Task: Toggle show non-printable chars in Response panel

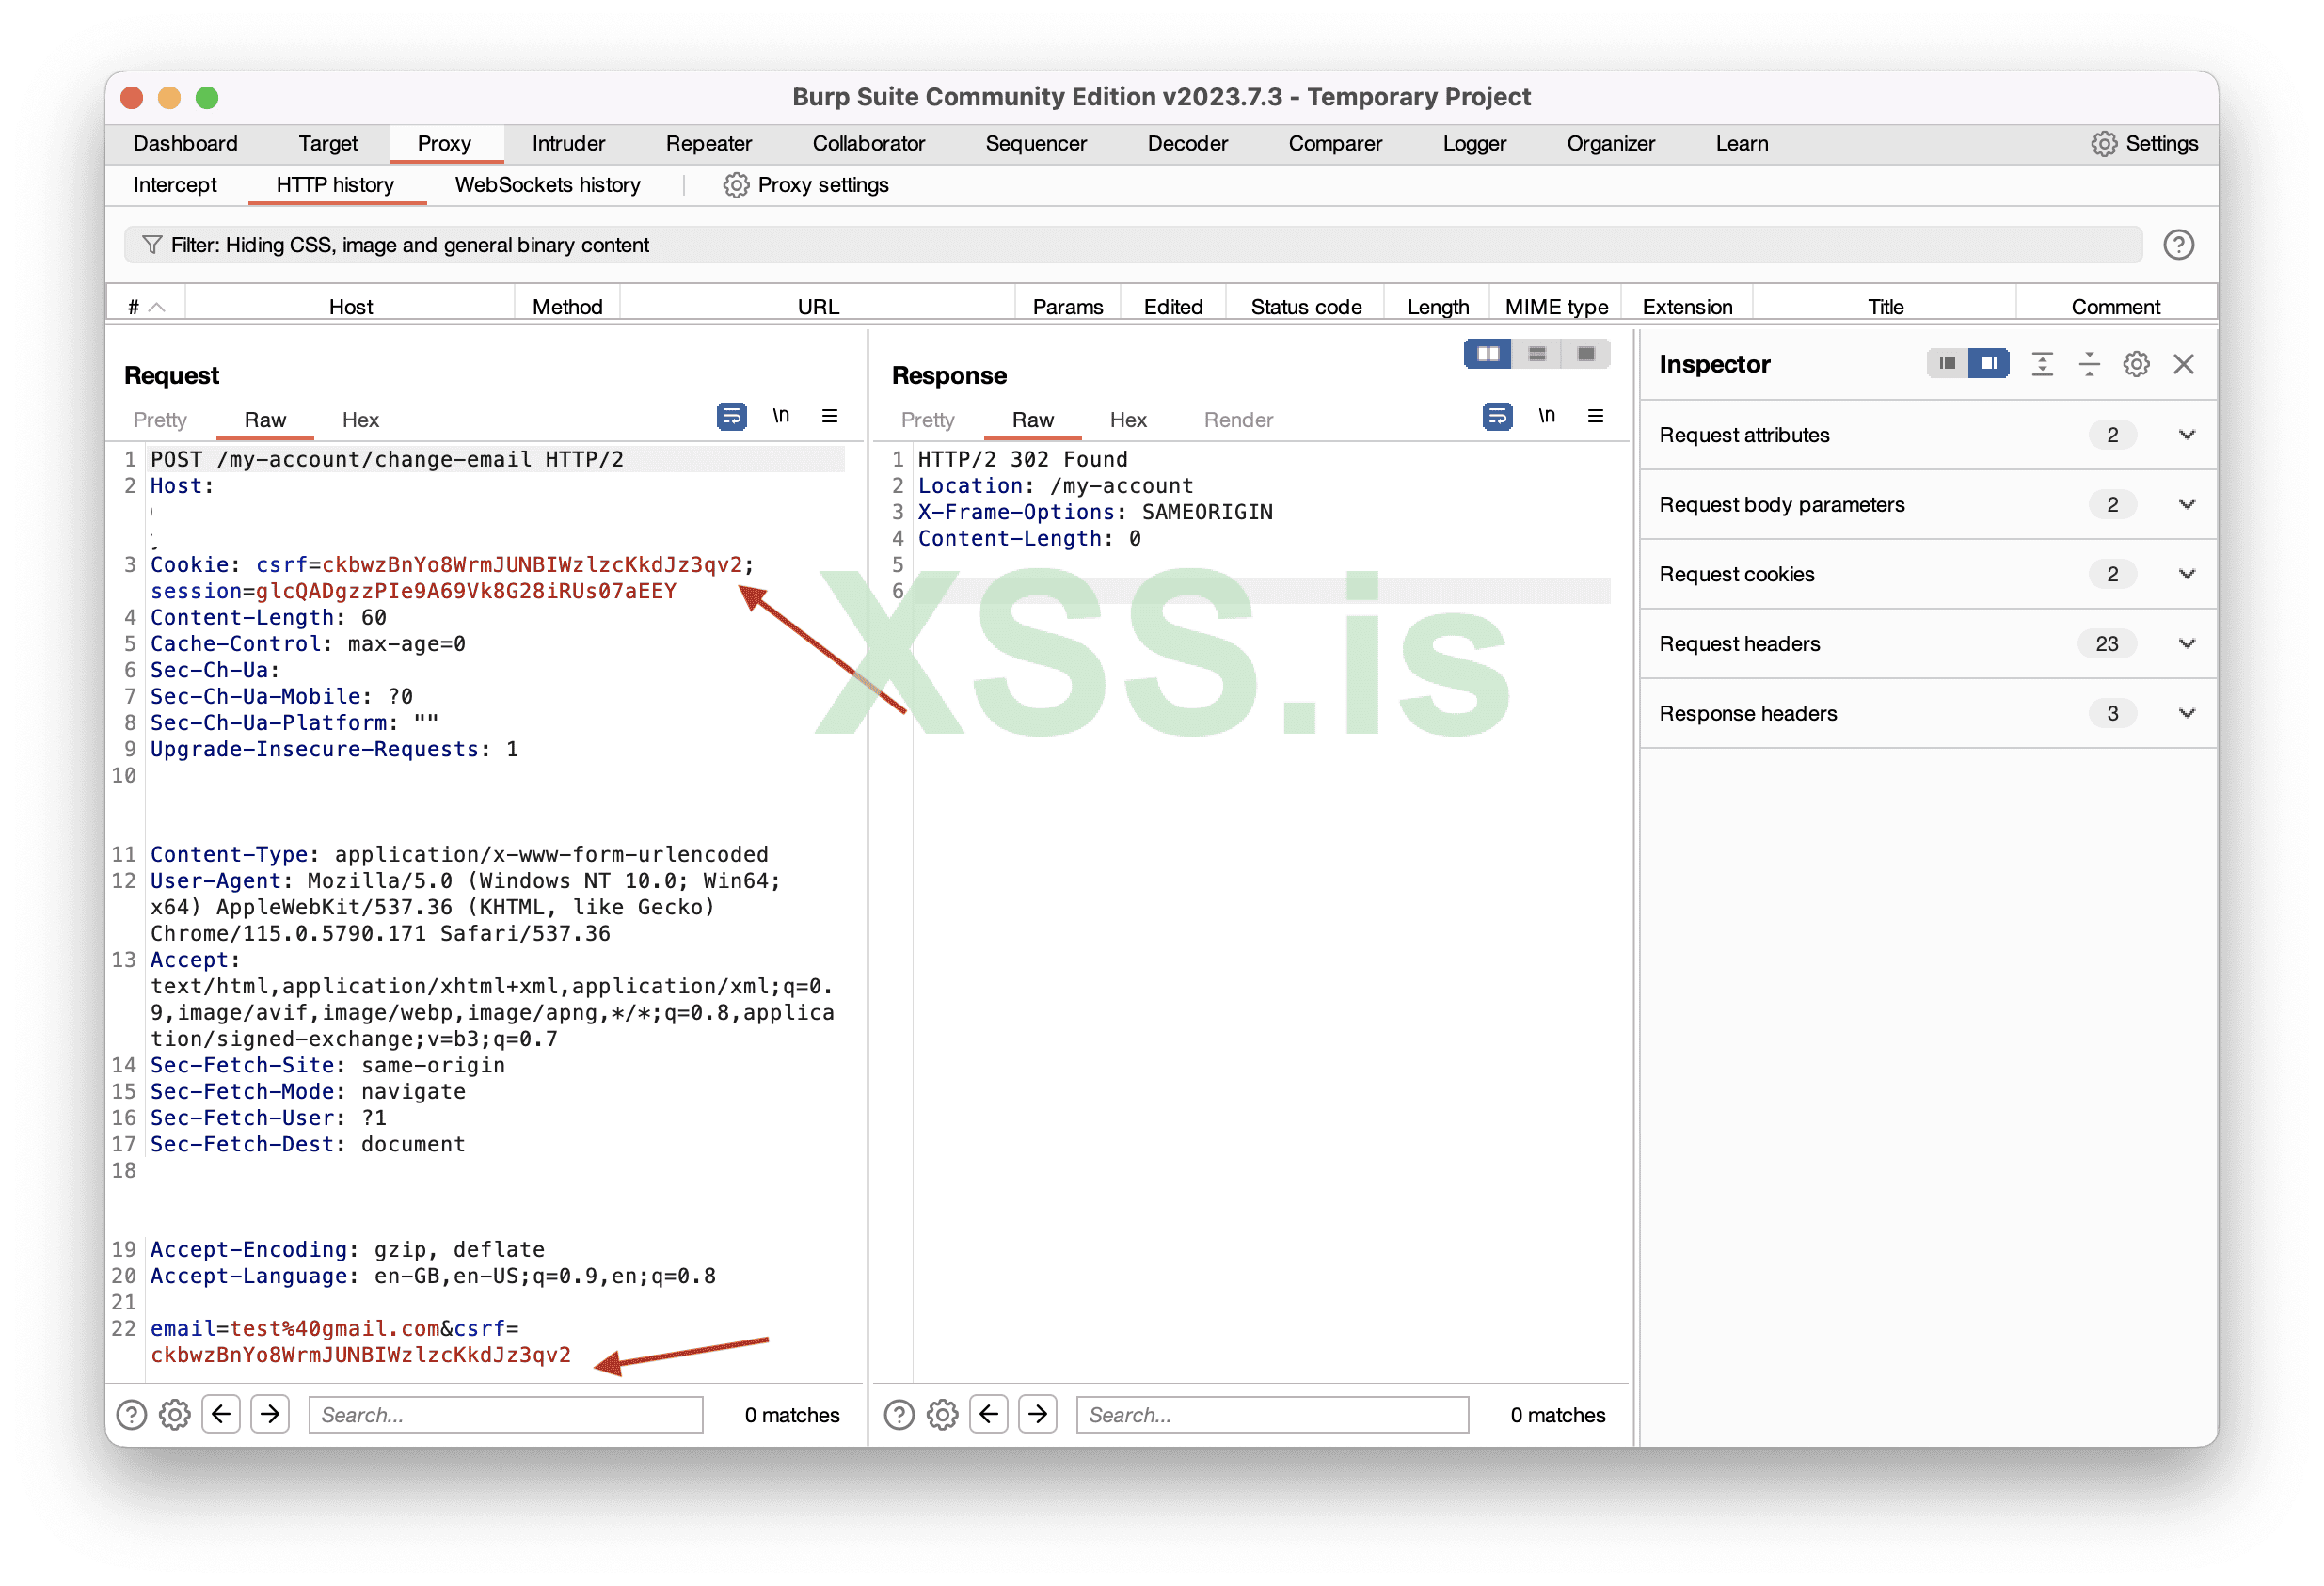Action: point(1546,416)
